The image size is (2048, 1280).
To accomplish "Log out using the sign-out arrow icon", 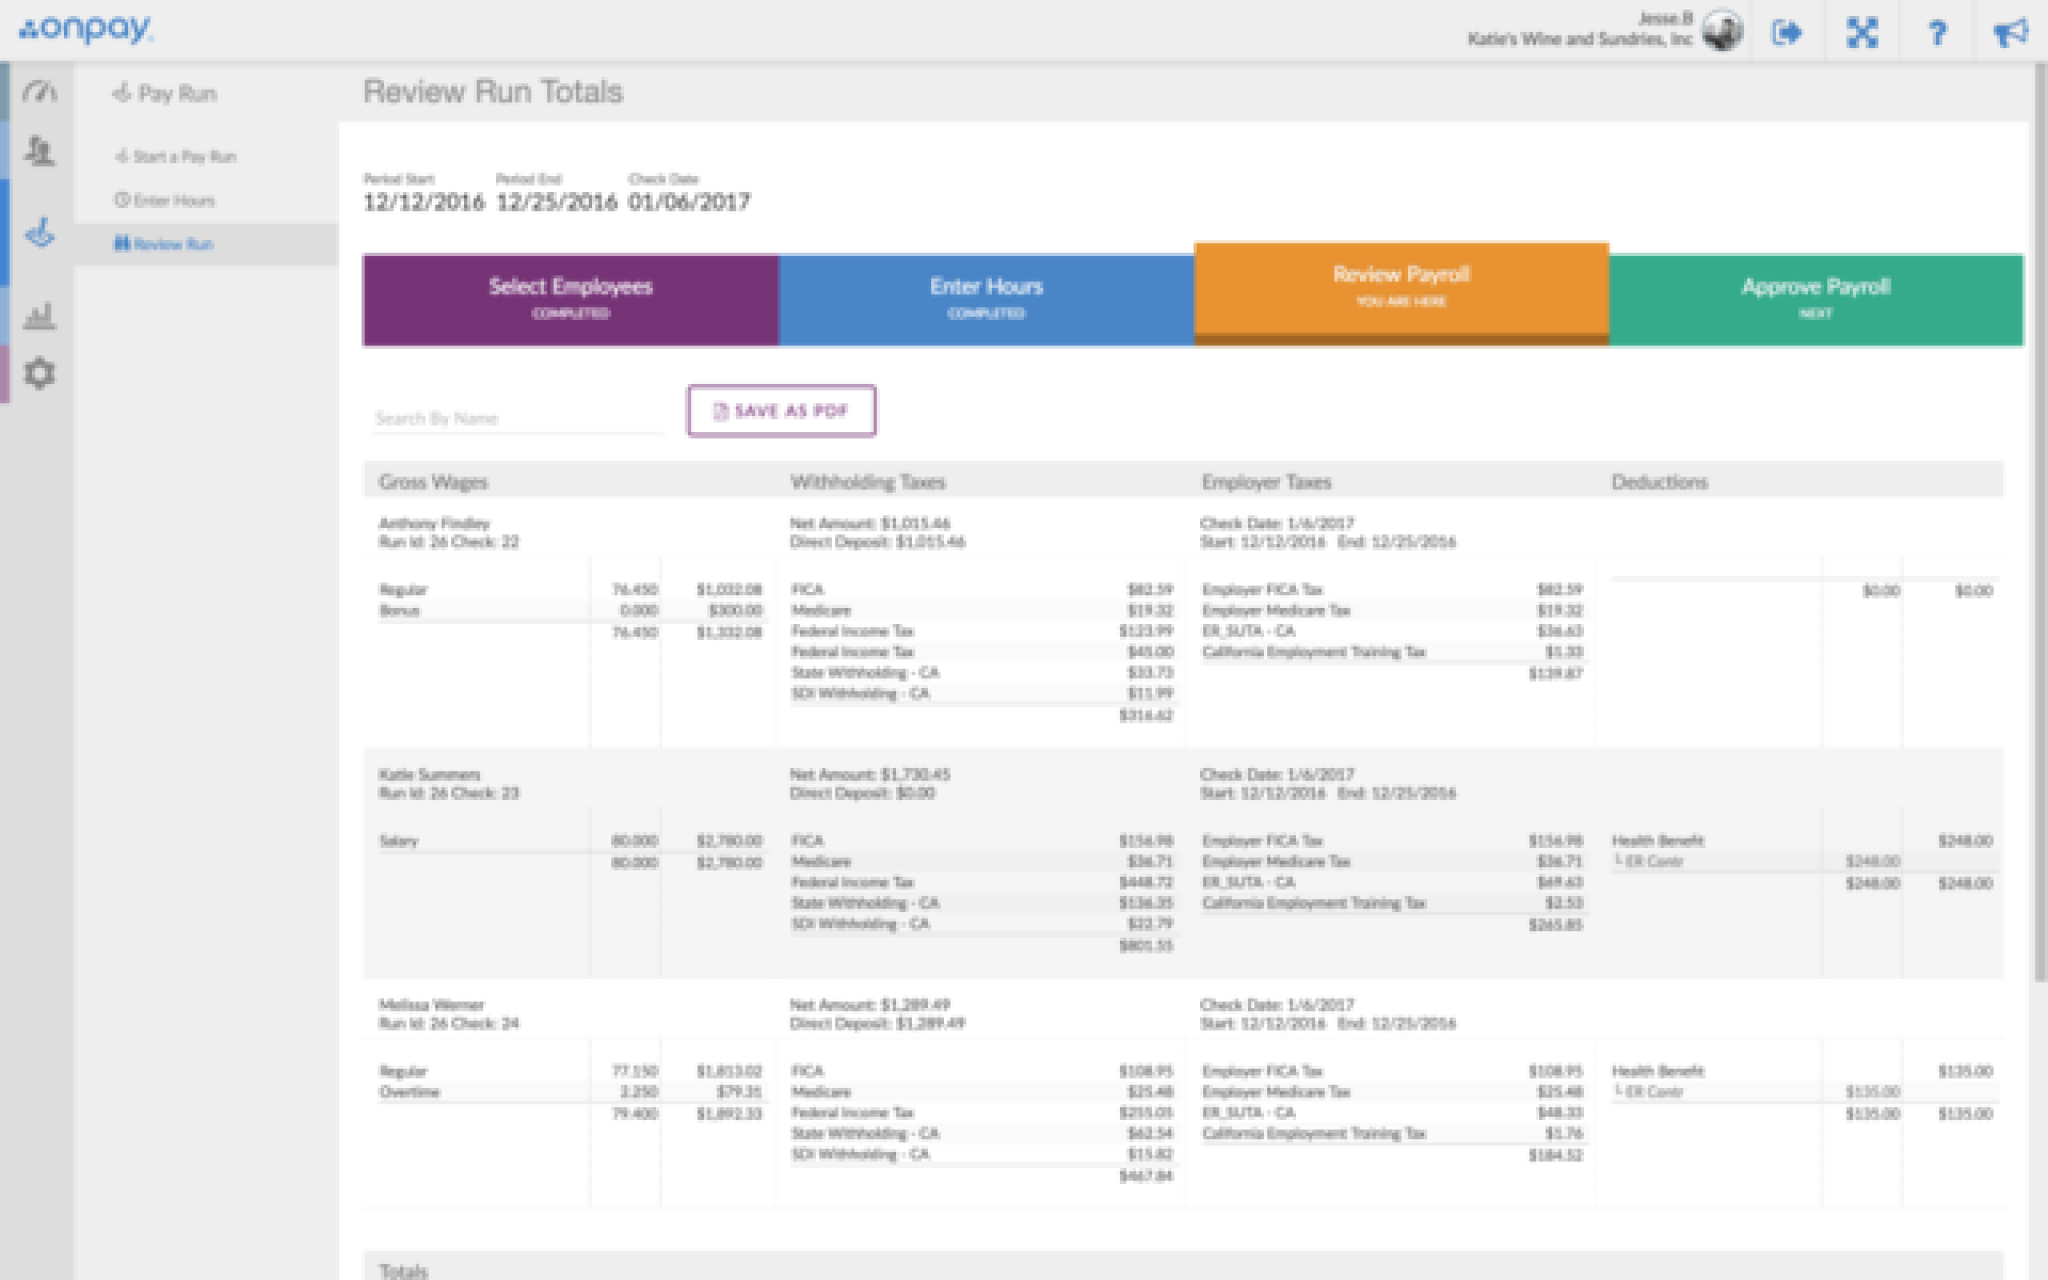I will (1788, 33).
